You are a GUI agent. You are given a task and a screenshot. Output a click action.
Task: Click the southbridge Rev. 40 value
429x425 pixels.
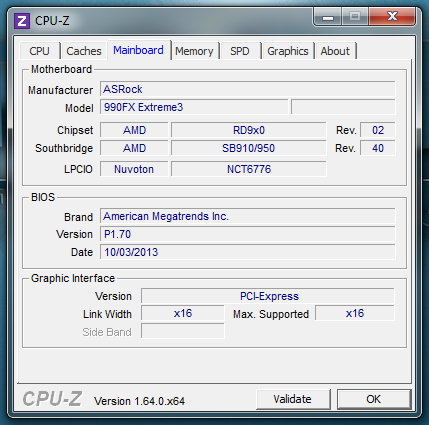[x=378, y=148]
